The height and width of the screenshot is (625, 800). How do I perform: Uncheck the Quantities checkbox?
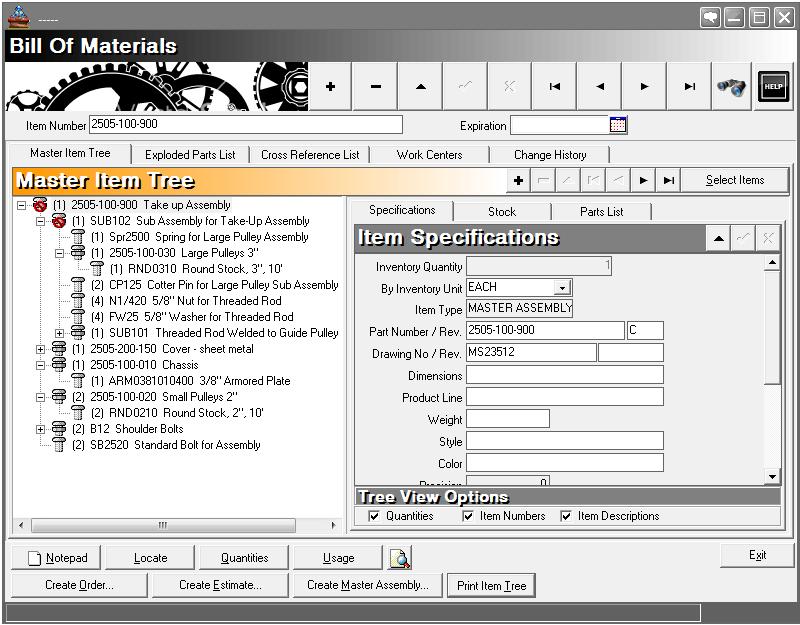click(x=374, y=516)
